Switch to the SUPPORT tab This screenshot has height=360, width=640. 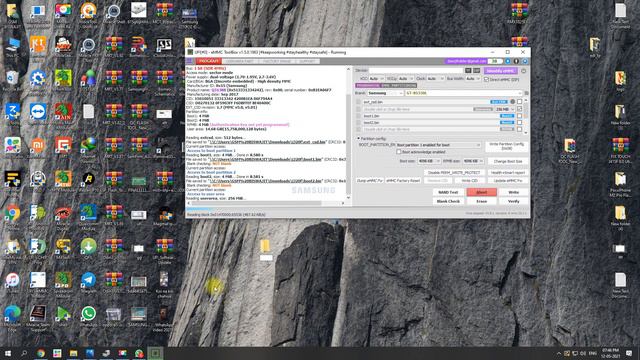click(307, 61)
